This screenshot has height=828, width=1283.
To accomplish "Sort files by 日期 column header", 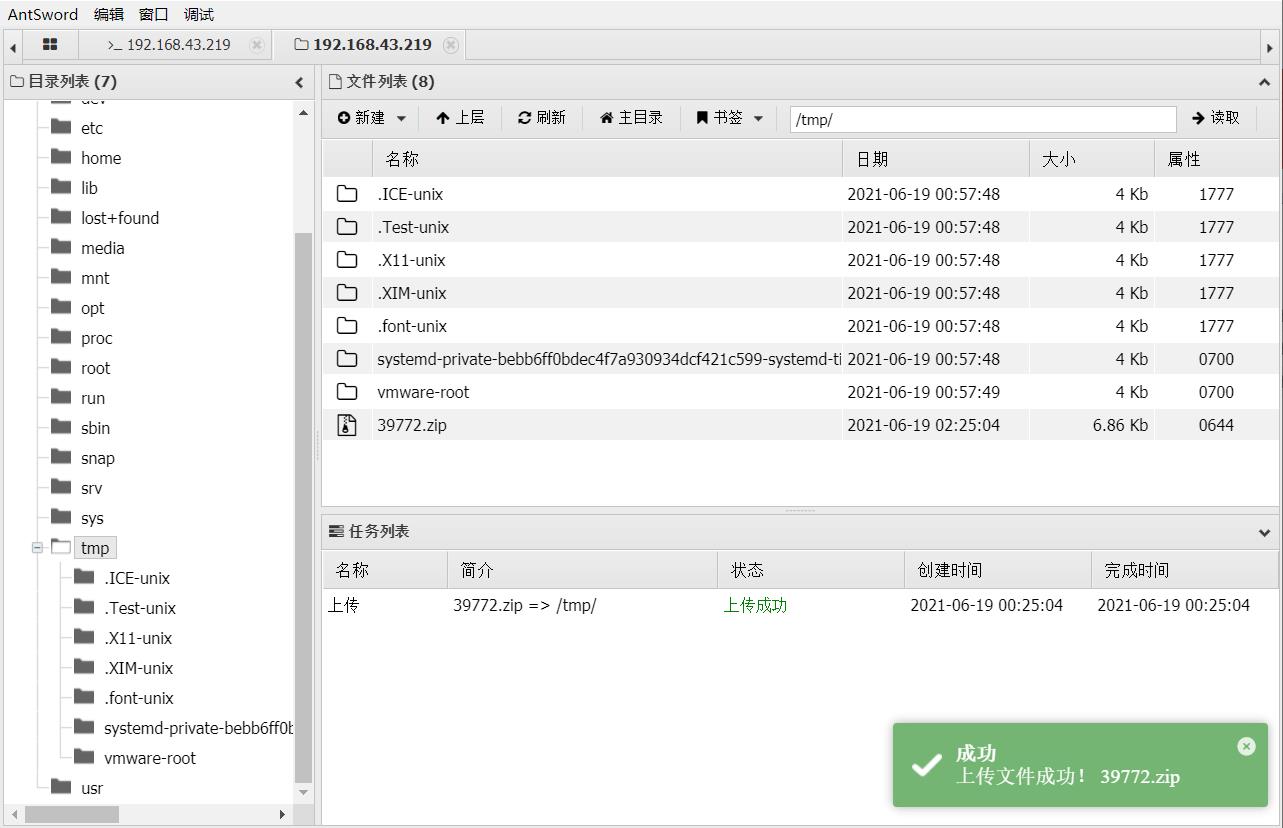I will [x=936, y=159].
